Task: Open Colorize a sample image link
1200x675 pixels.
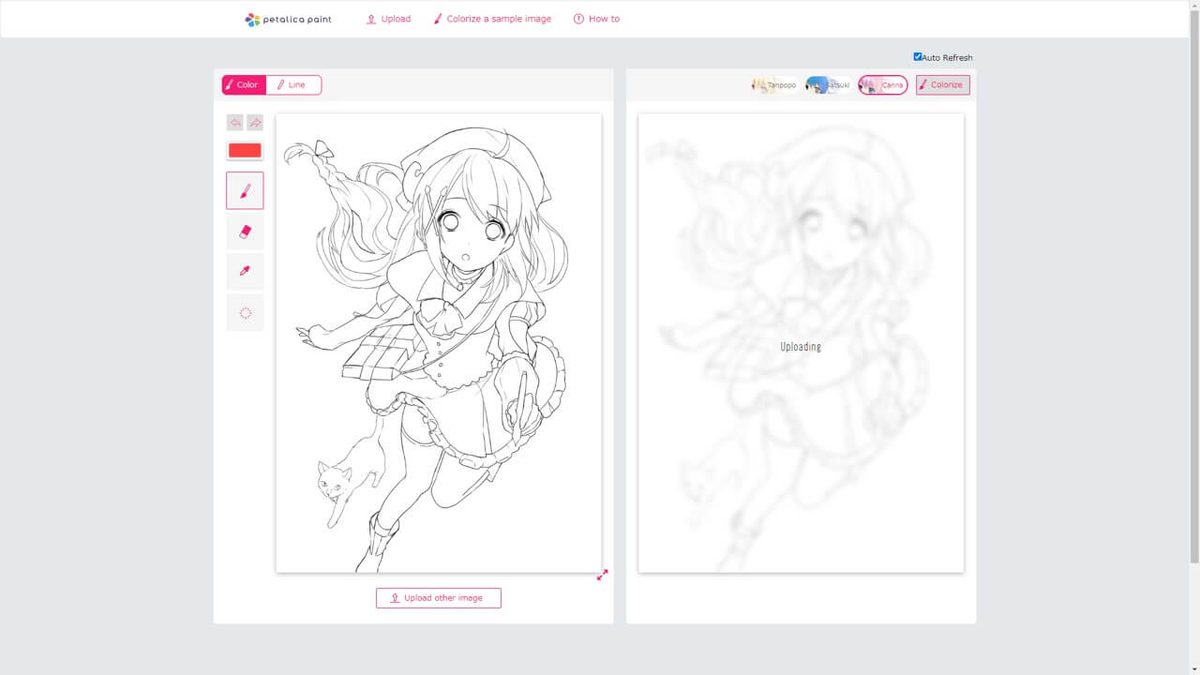Action: coord(492,19)
